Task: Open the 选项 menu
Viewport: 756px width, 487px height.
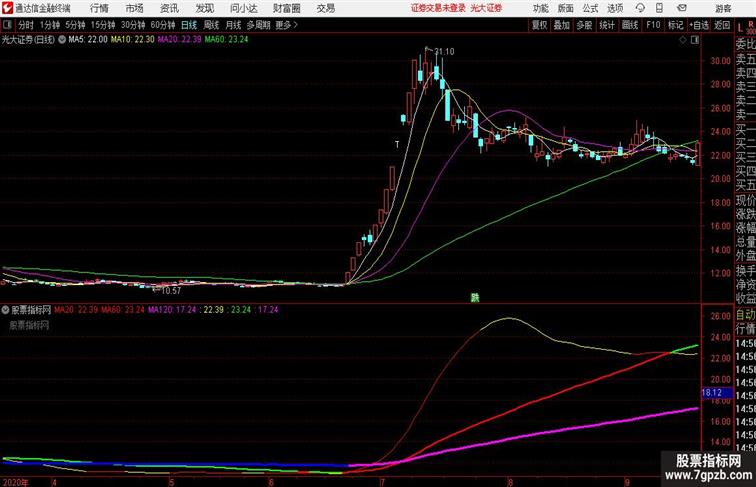Action: click(x=615, y=8)
